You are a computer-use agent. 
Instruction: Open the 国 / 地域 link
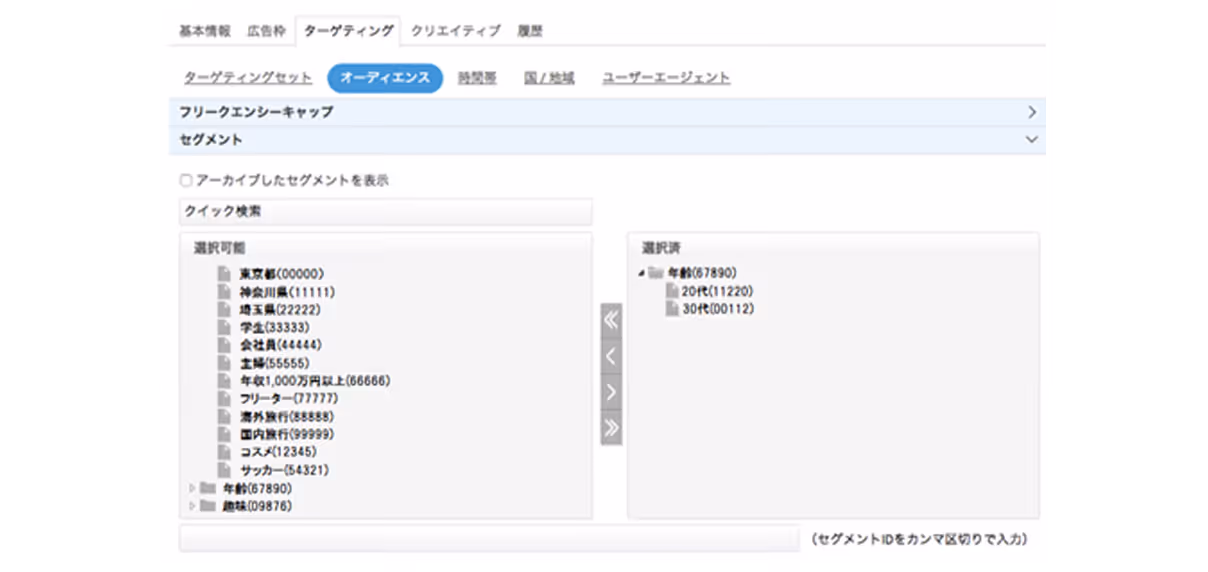tap(549, 78)
